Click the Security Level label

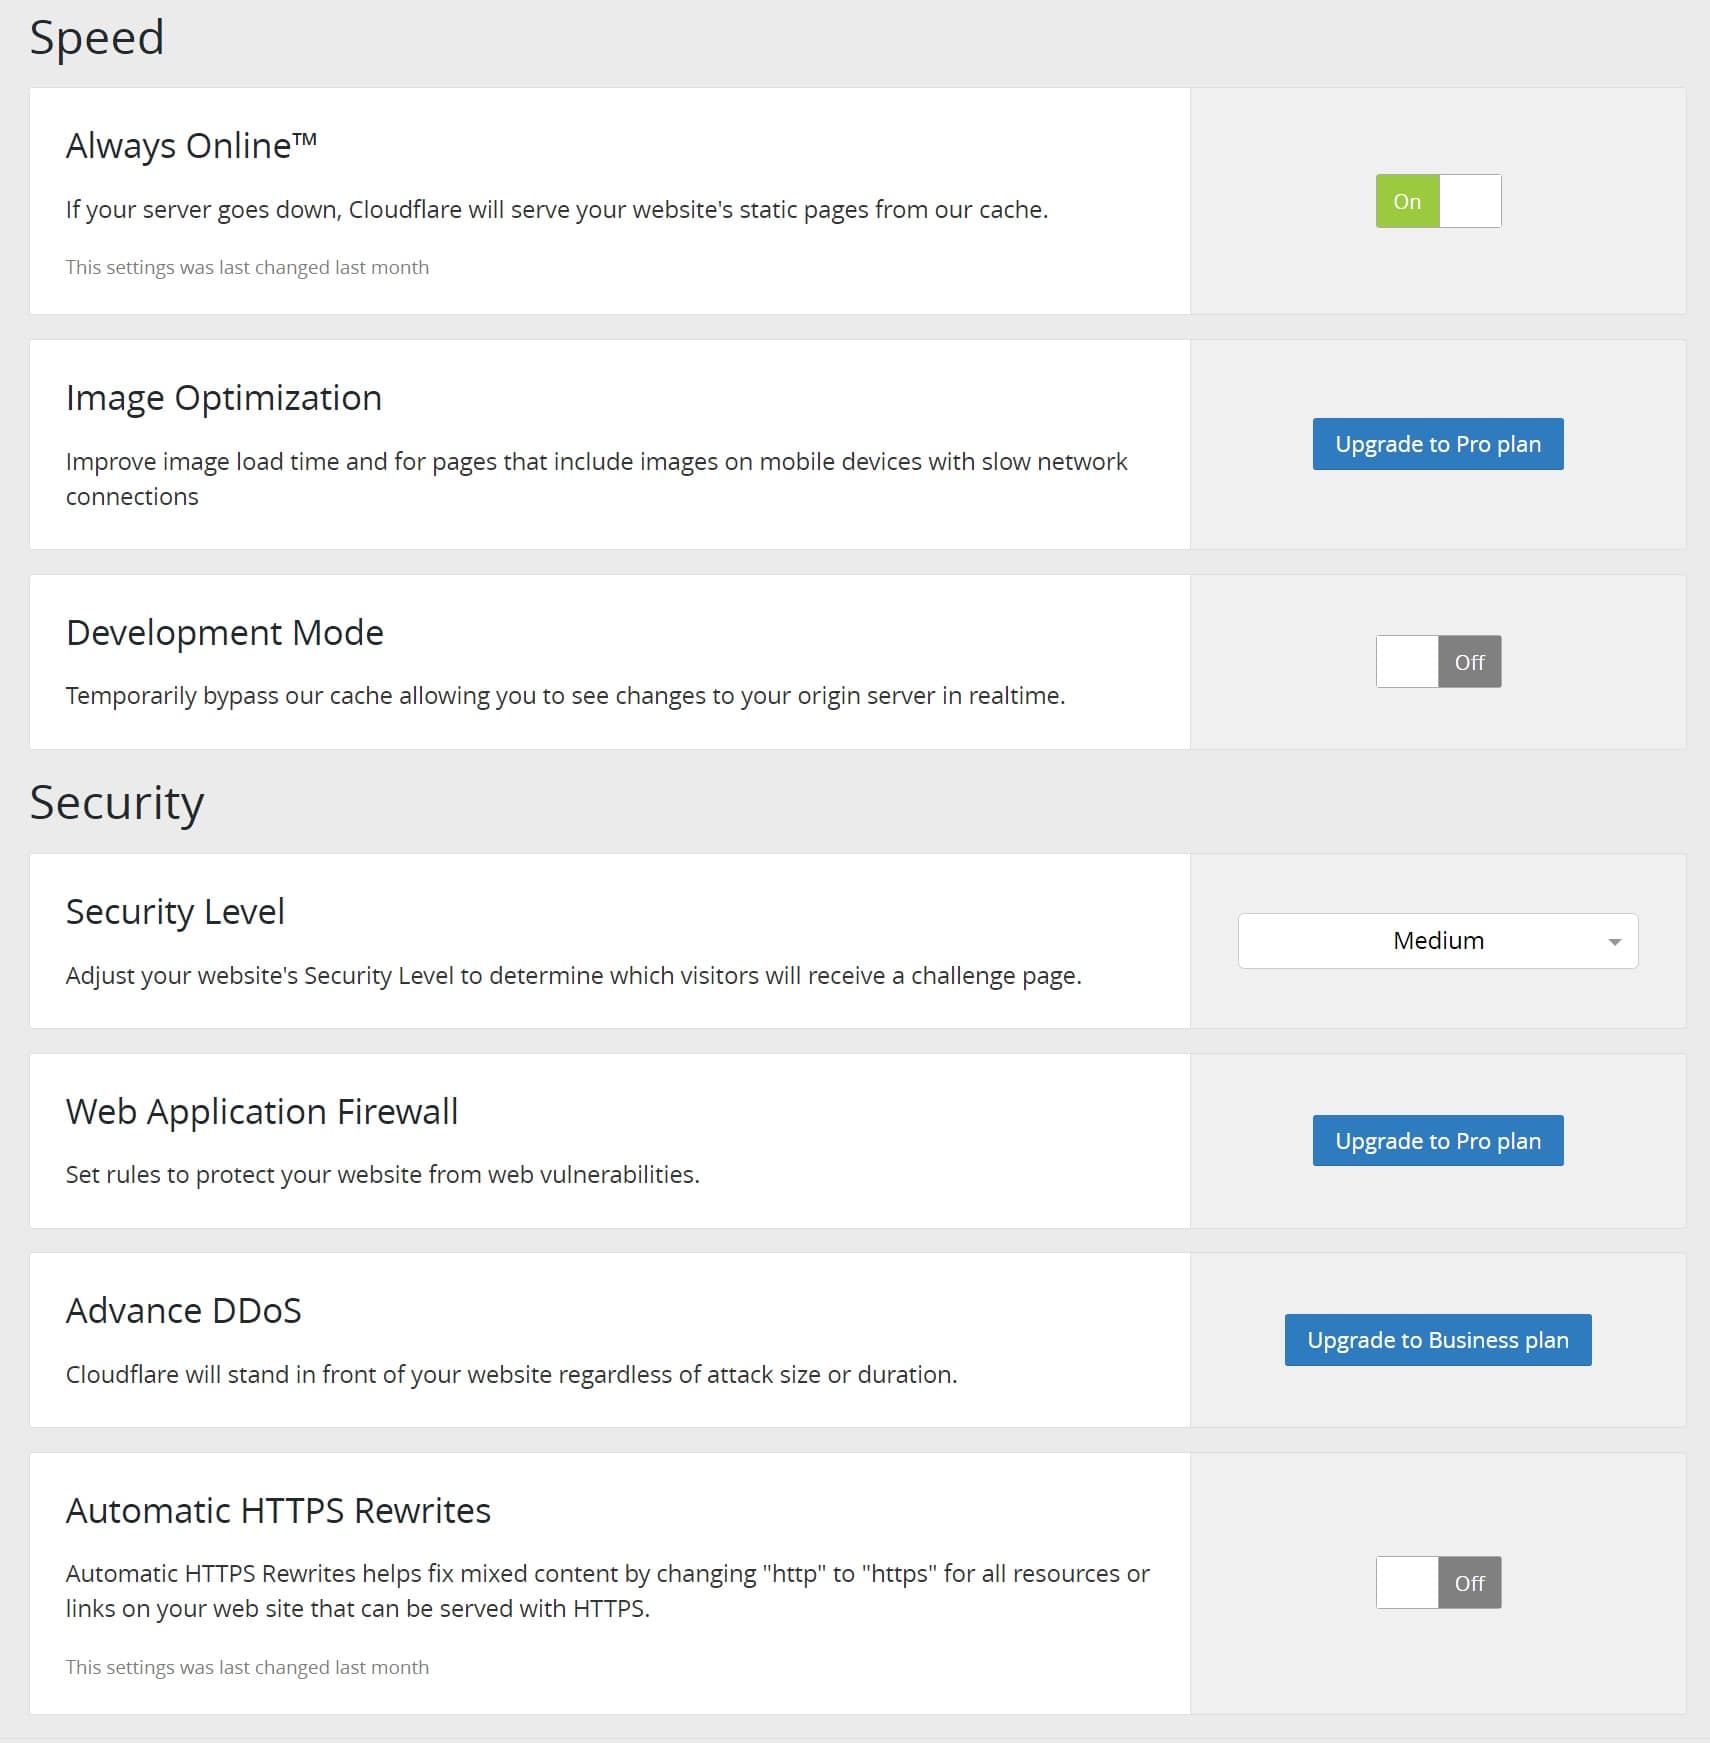(x=174, y=910)
